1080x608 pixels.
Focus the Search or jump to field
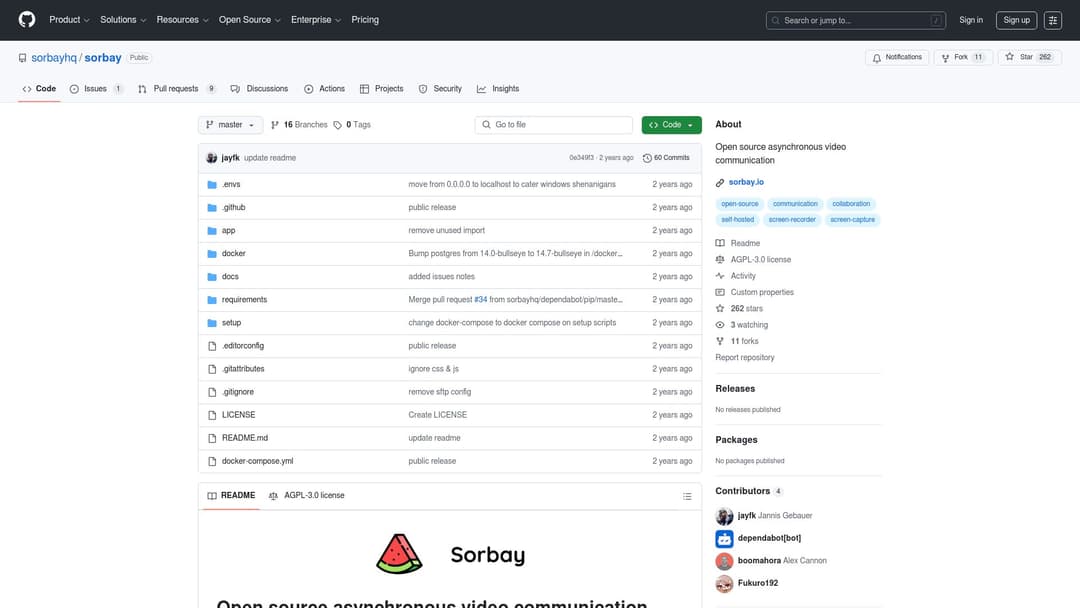[x=855, y=21]
